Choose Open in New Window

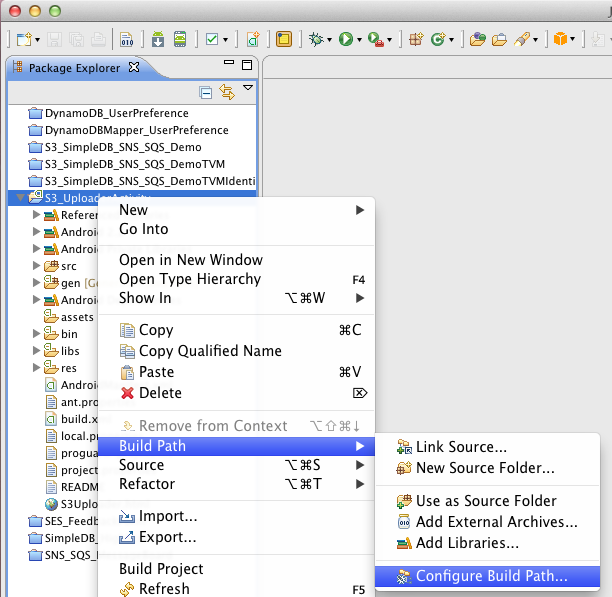click(x=236, y=260)
